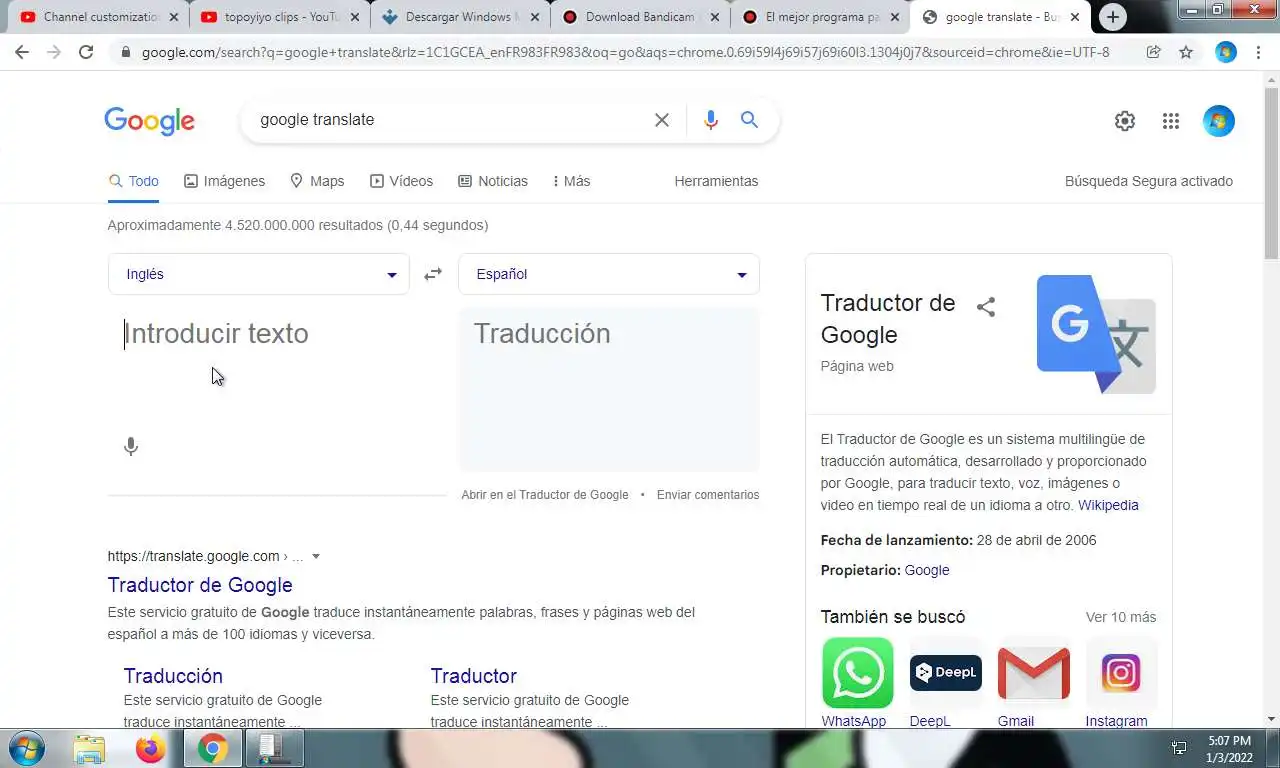This screenshot has width=1280, height=768.
Task: Open Google owner link under Propietario
Action: point(927,570)
